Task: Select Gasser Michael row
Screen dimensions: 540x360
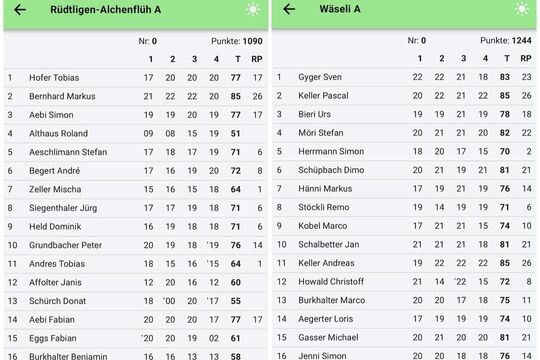Action: 404,338
